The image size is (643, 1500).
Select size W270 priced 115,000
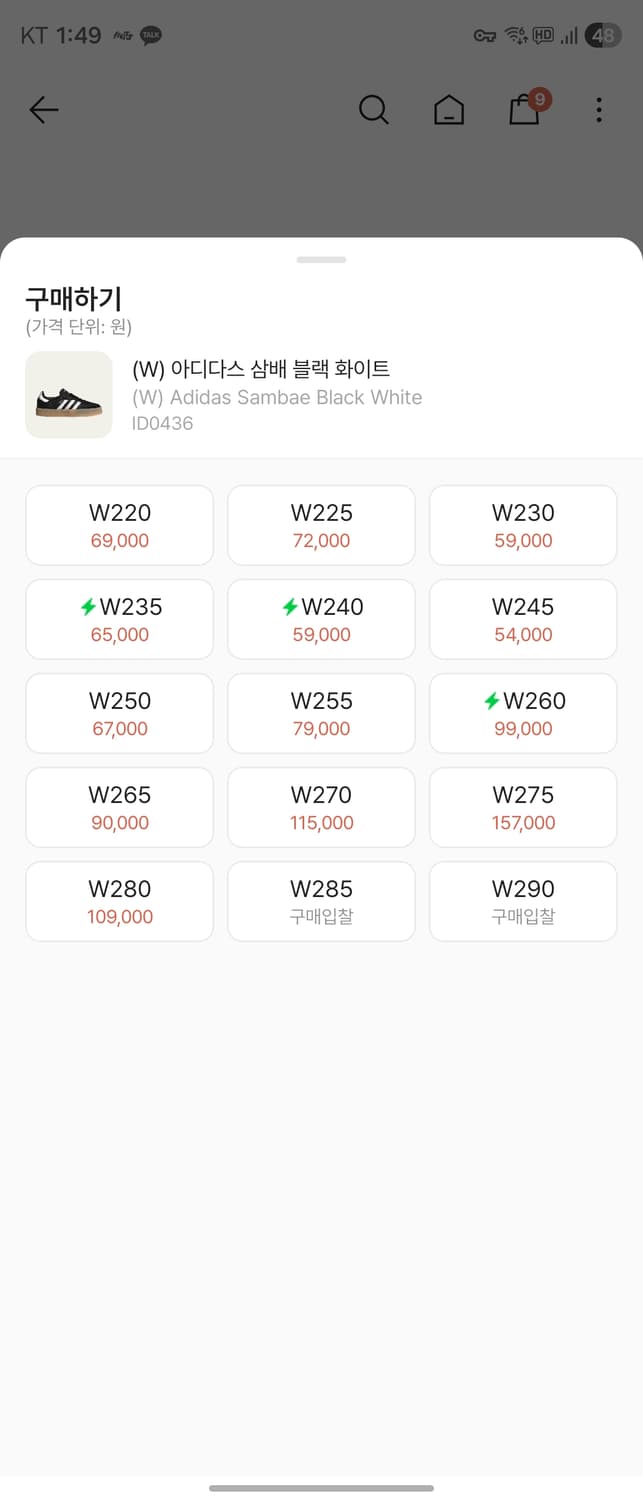pos(321,807)
